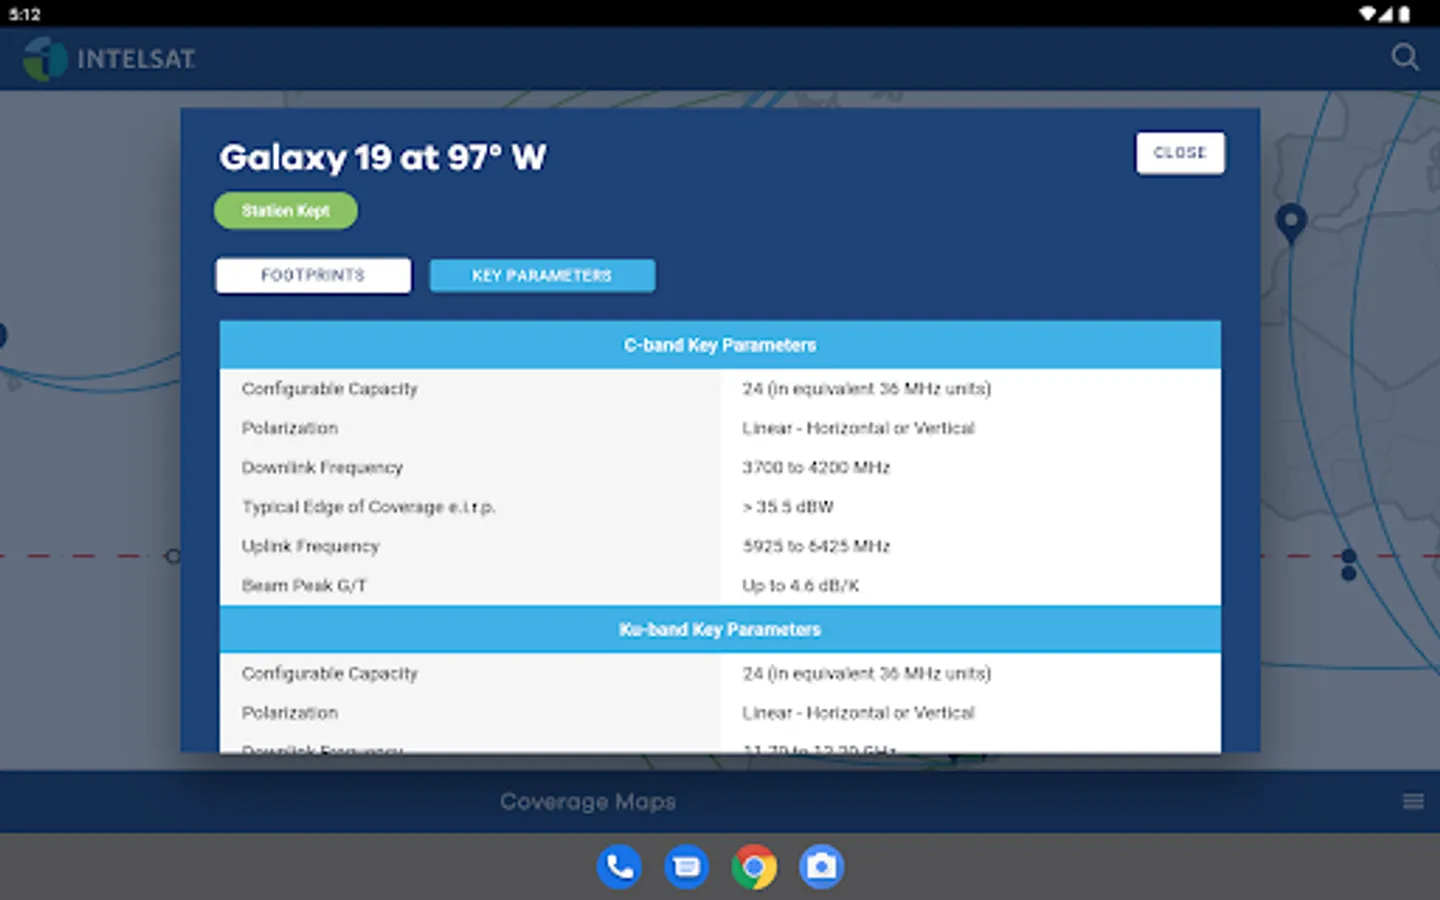Click C-band Polarization label

(290, 428)
